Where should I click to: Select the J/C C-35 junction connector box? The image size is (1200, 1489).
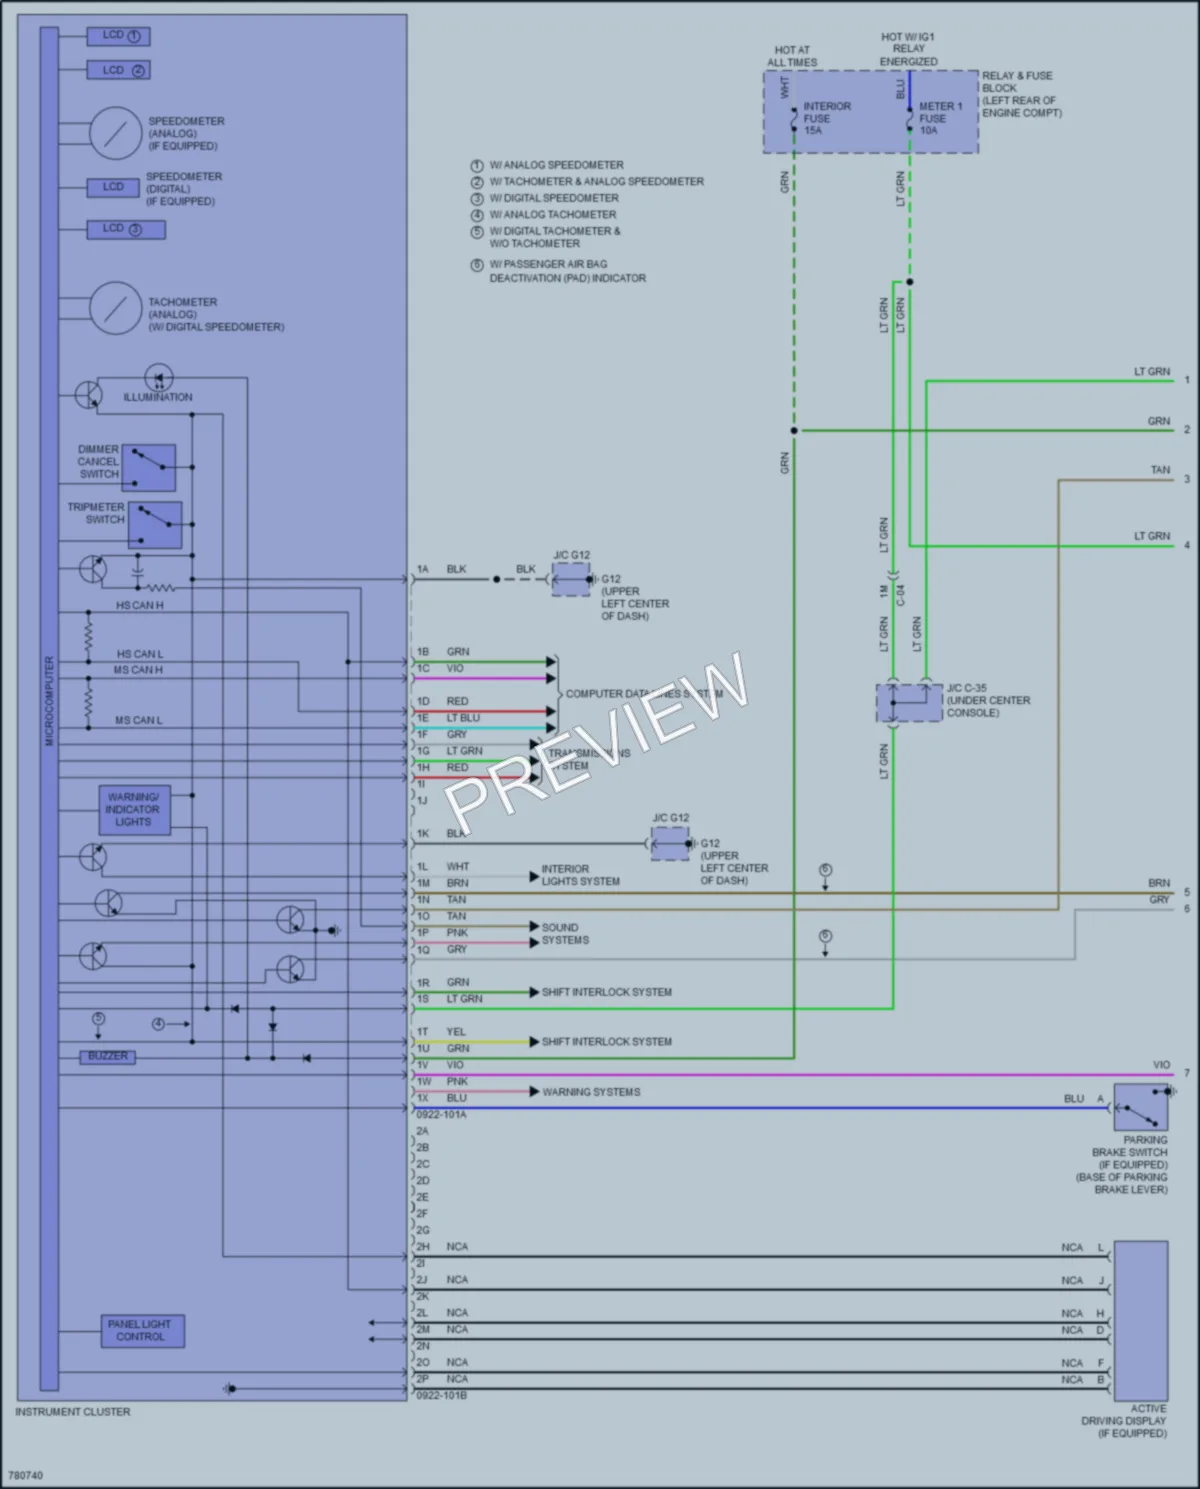tap(909, 703)
